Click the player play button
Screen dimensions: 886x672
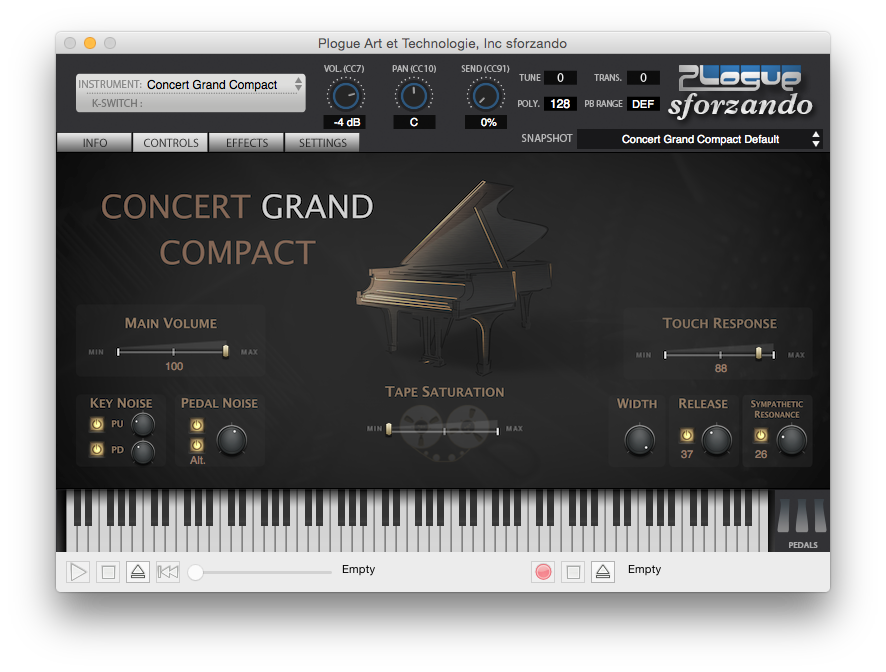coord(78,572)
